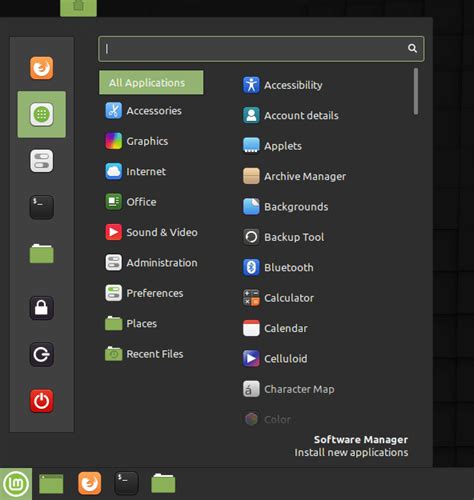
Task: Click the magnifier icon in search box
Action: (412, 48)
